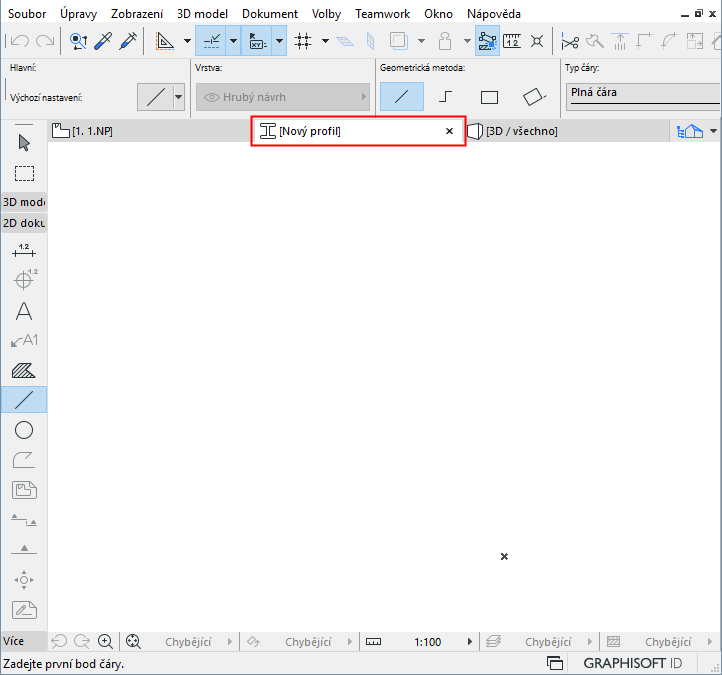Select the Dimension tool

[24, 250]
